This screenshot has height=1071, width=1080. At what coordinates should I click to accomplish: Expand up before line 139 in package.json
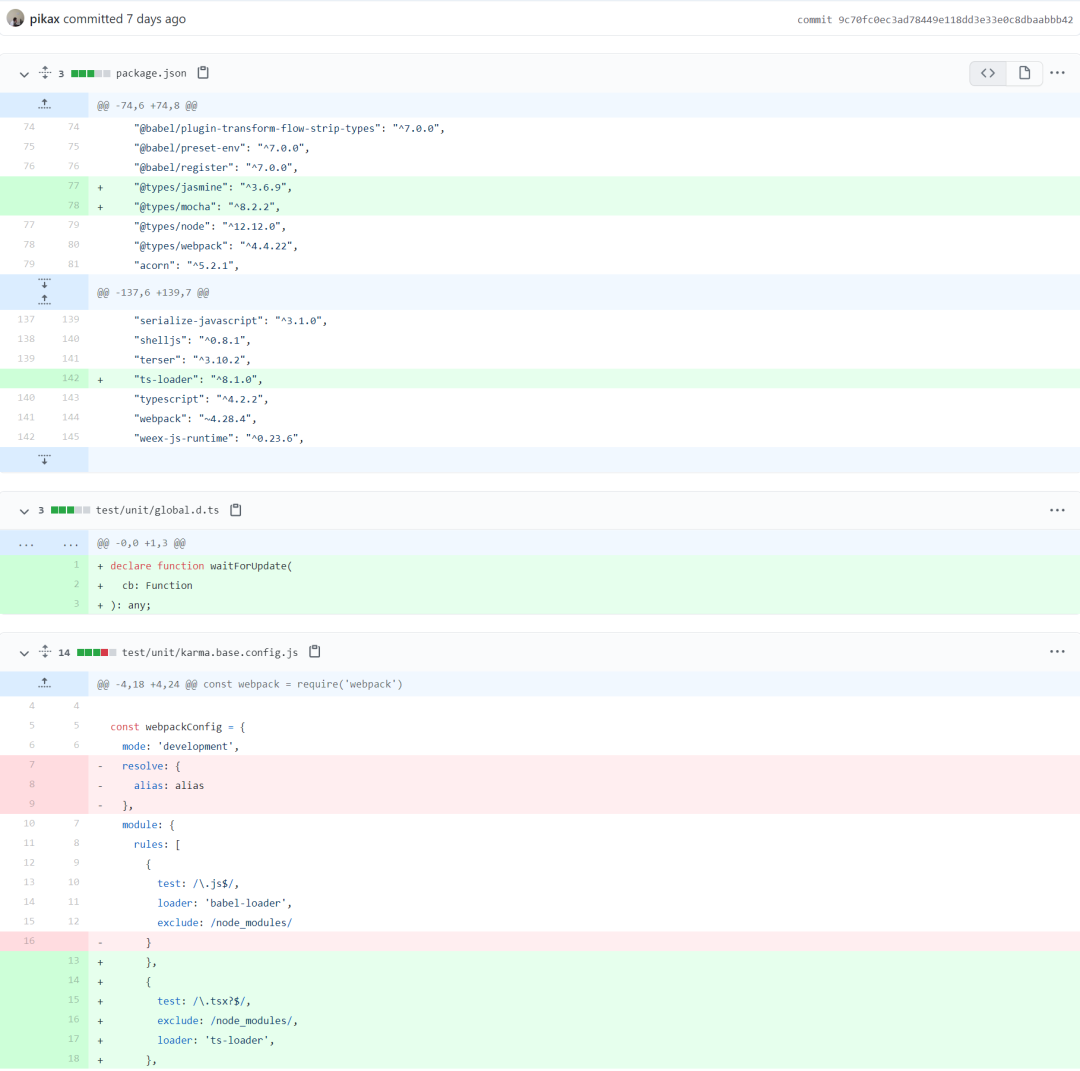pos(44,300)
